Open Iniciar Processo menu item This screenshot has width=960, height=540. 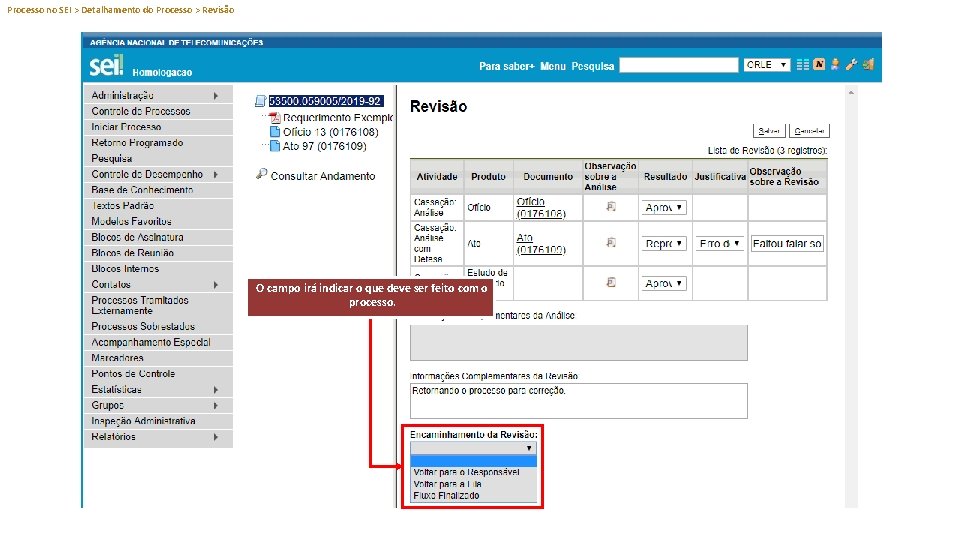pos(158,127)
